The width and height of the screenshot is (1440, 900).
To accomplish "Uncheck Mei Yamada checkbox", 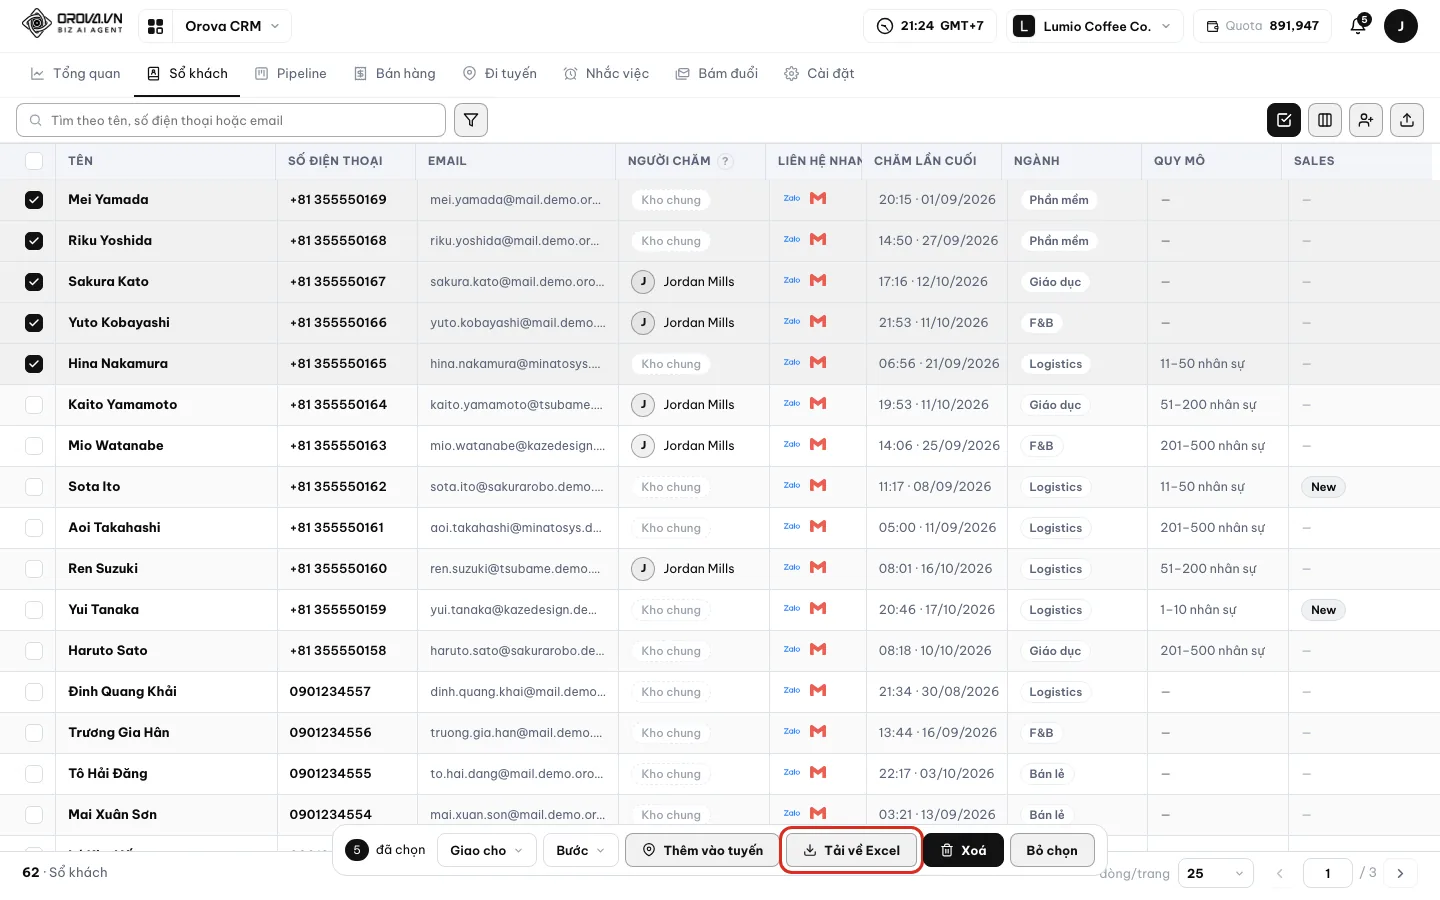I will (34, 200).
